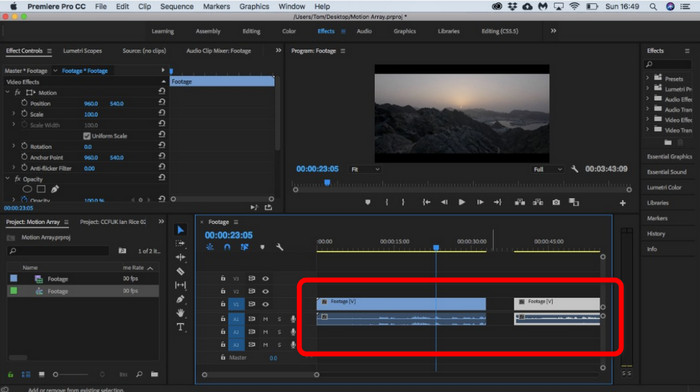
Task: Adjust Project panel thumbnail zoom slider
Action: point(56,374)
